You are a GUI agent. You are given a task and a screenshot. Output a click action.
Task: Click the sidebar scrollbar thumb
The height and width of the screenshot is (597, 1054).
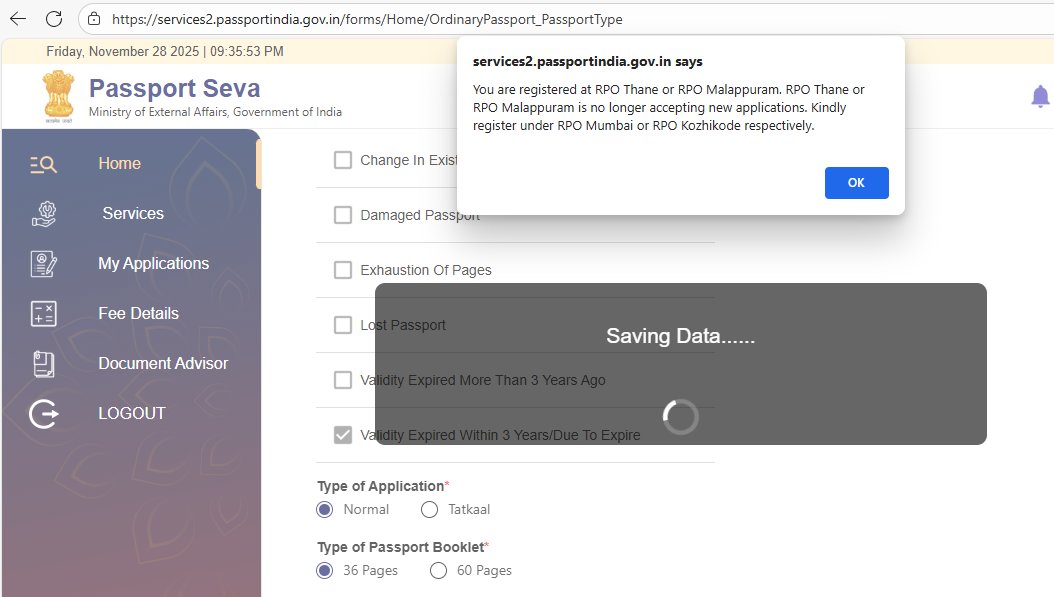click(258, 163)
